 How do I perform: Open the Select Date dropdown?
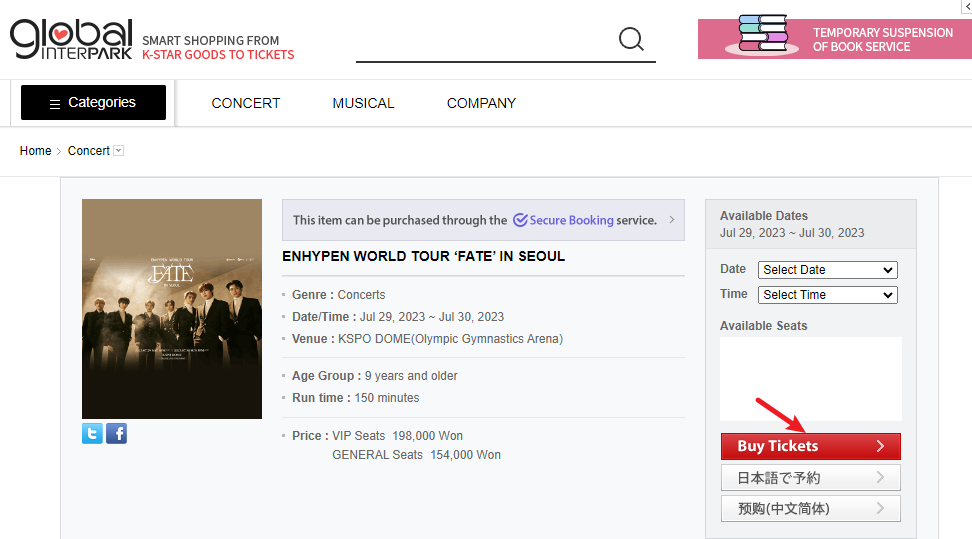[x=828, y=270]
